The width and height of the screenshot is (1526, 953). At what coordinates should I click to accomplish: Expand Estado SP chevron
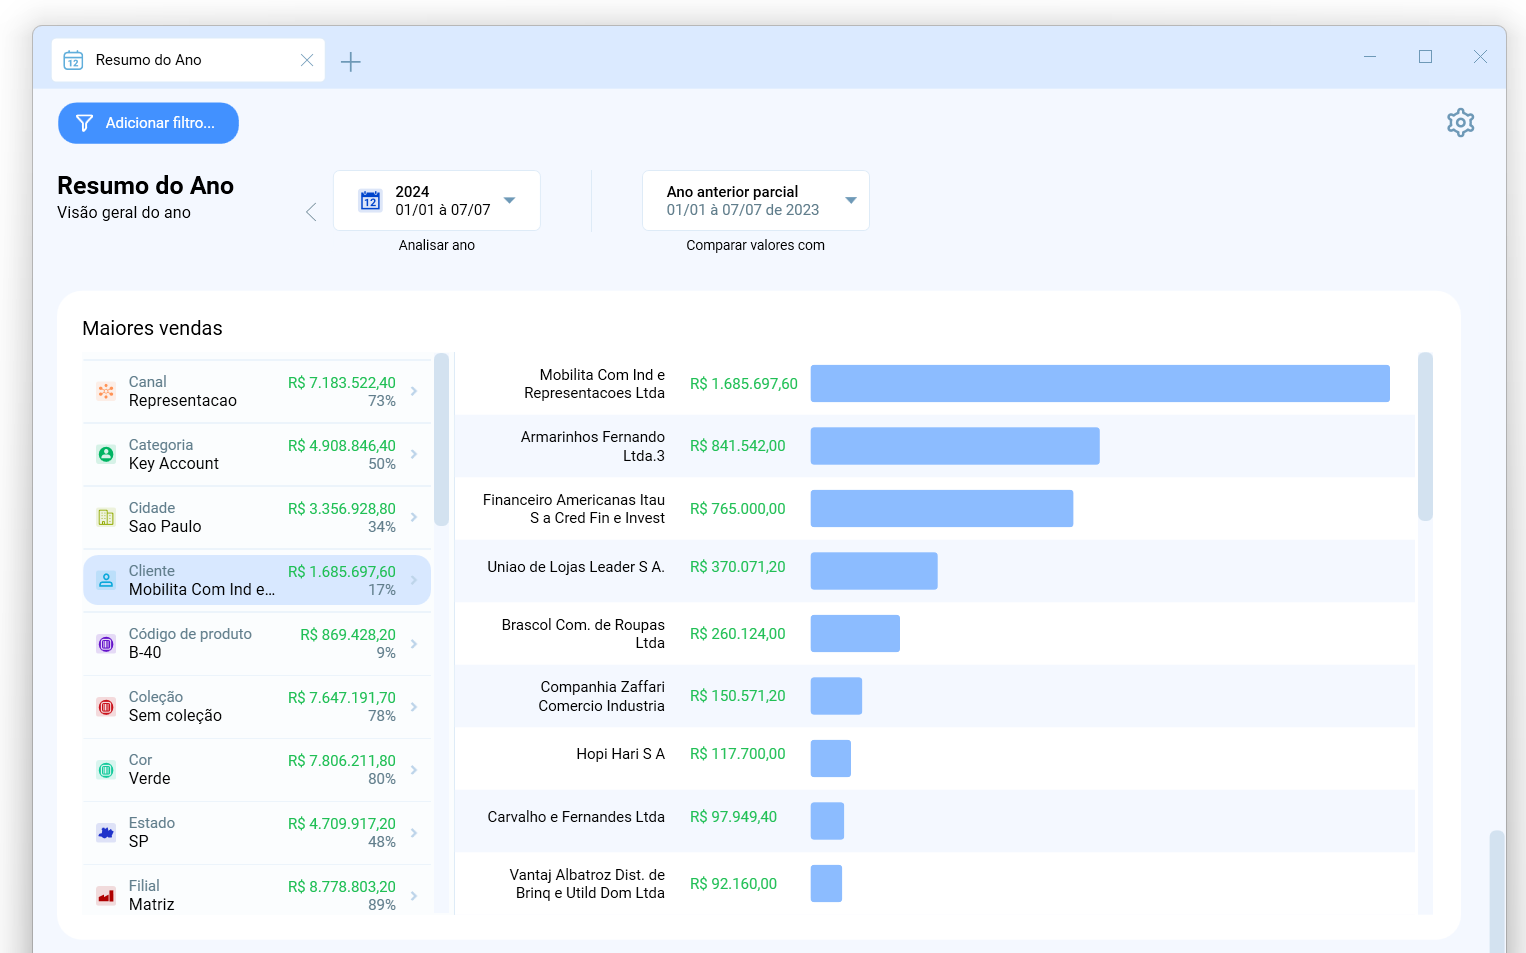point(414,832)
